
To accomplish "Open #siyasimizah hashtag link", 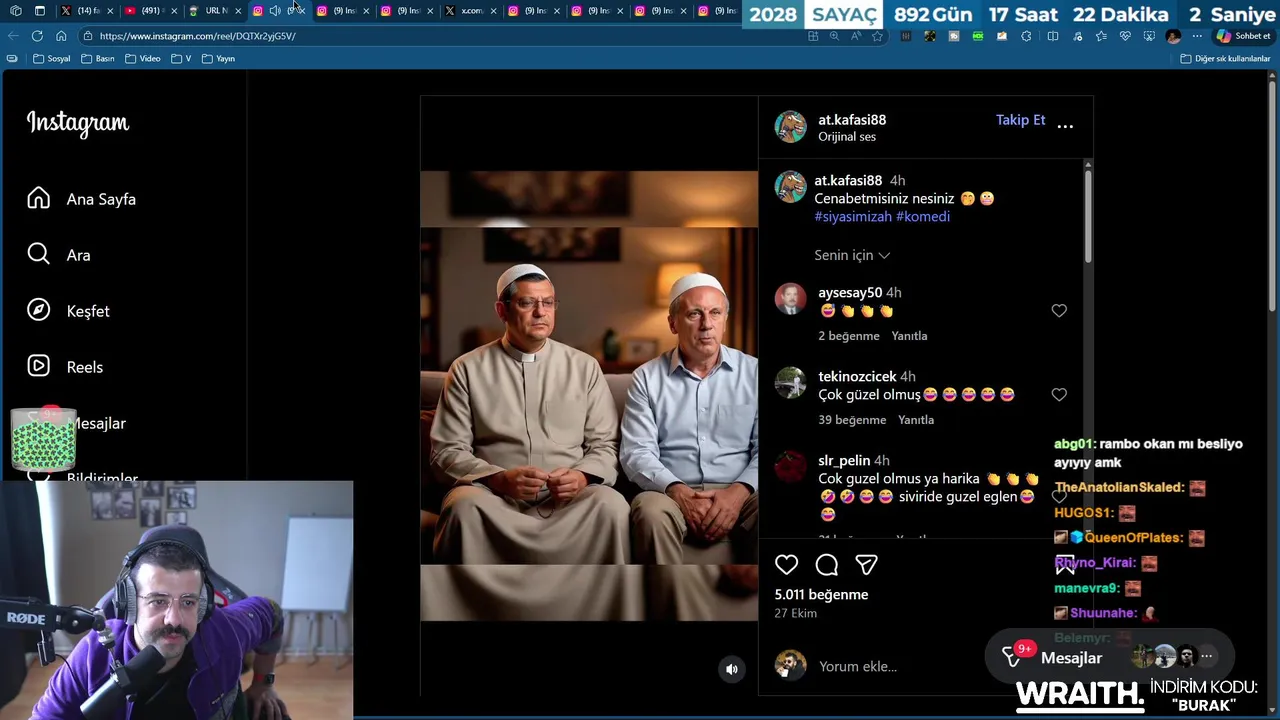I will coord(853,216).
